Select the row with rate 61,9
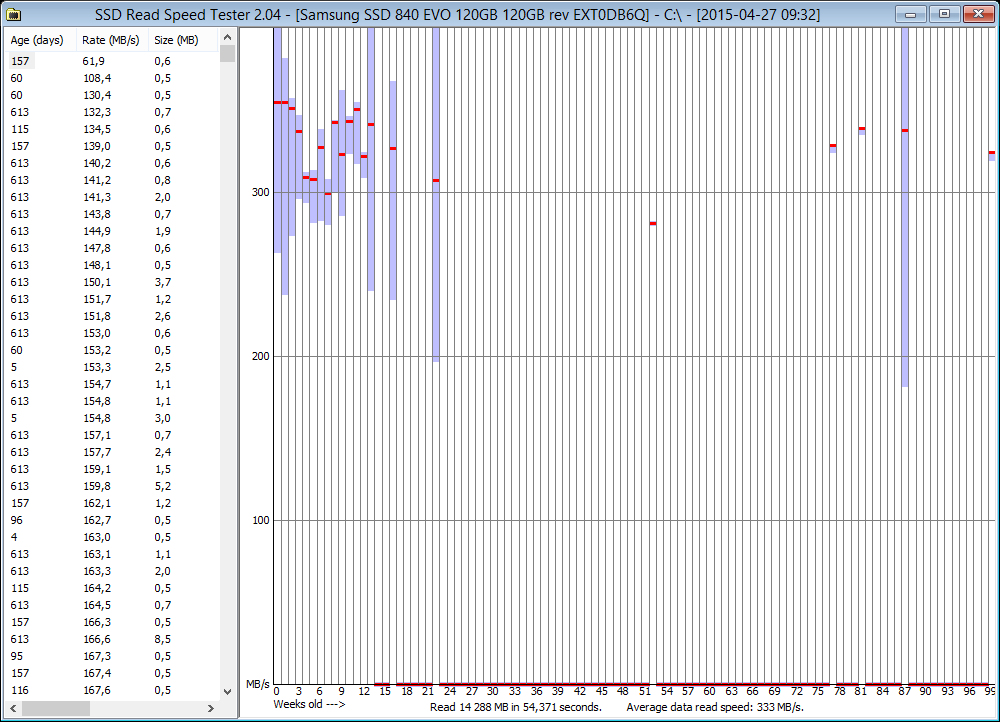 (112, 61)
